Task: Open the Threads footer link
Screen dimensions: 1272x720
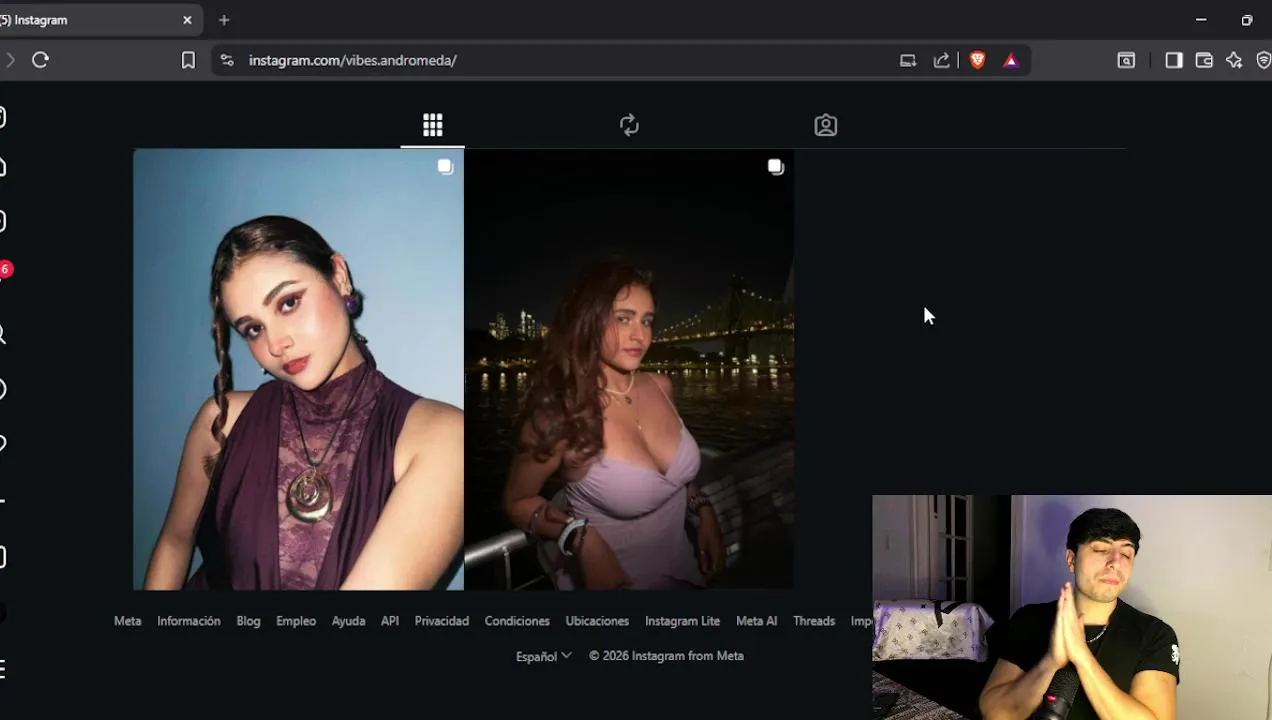Action: pos(814,621)
